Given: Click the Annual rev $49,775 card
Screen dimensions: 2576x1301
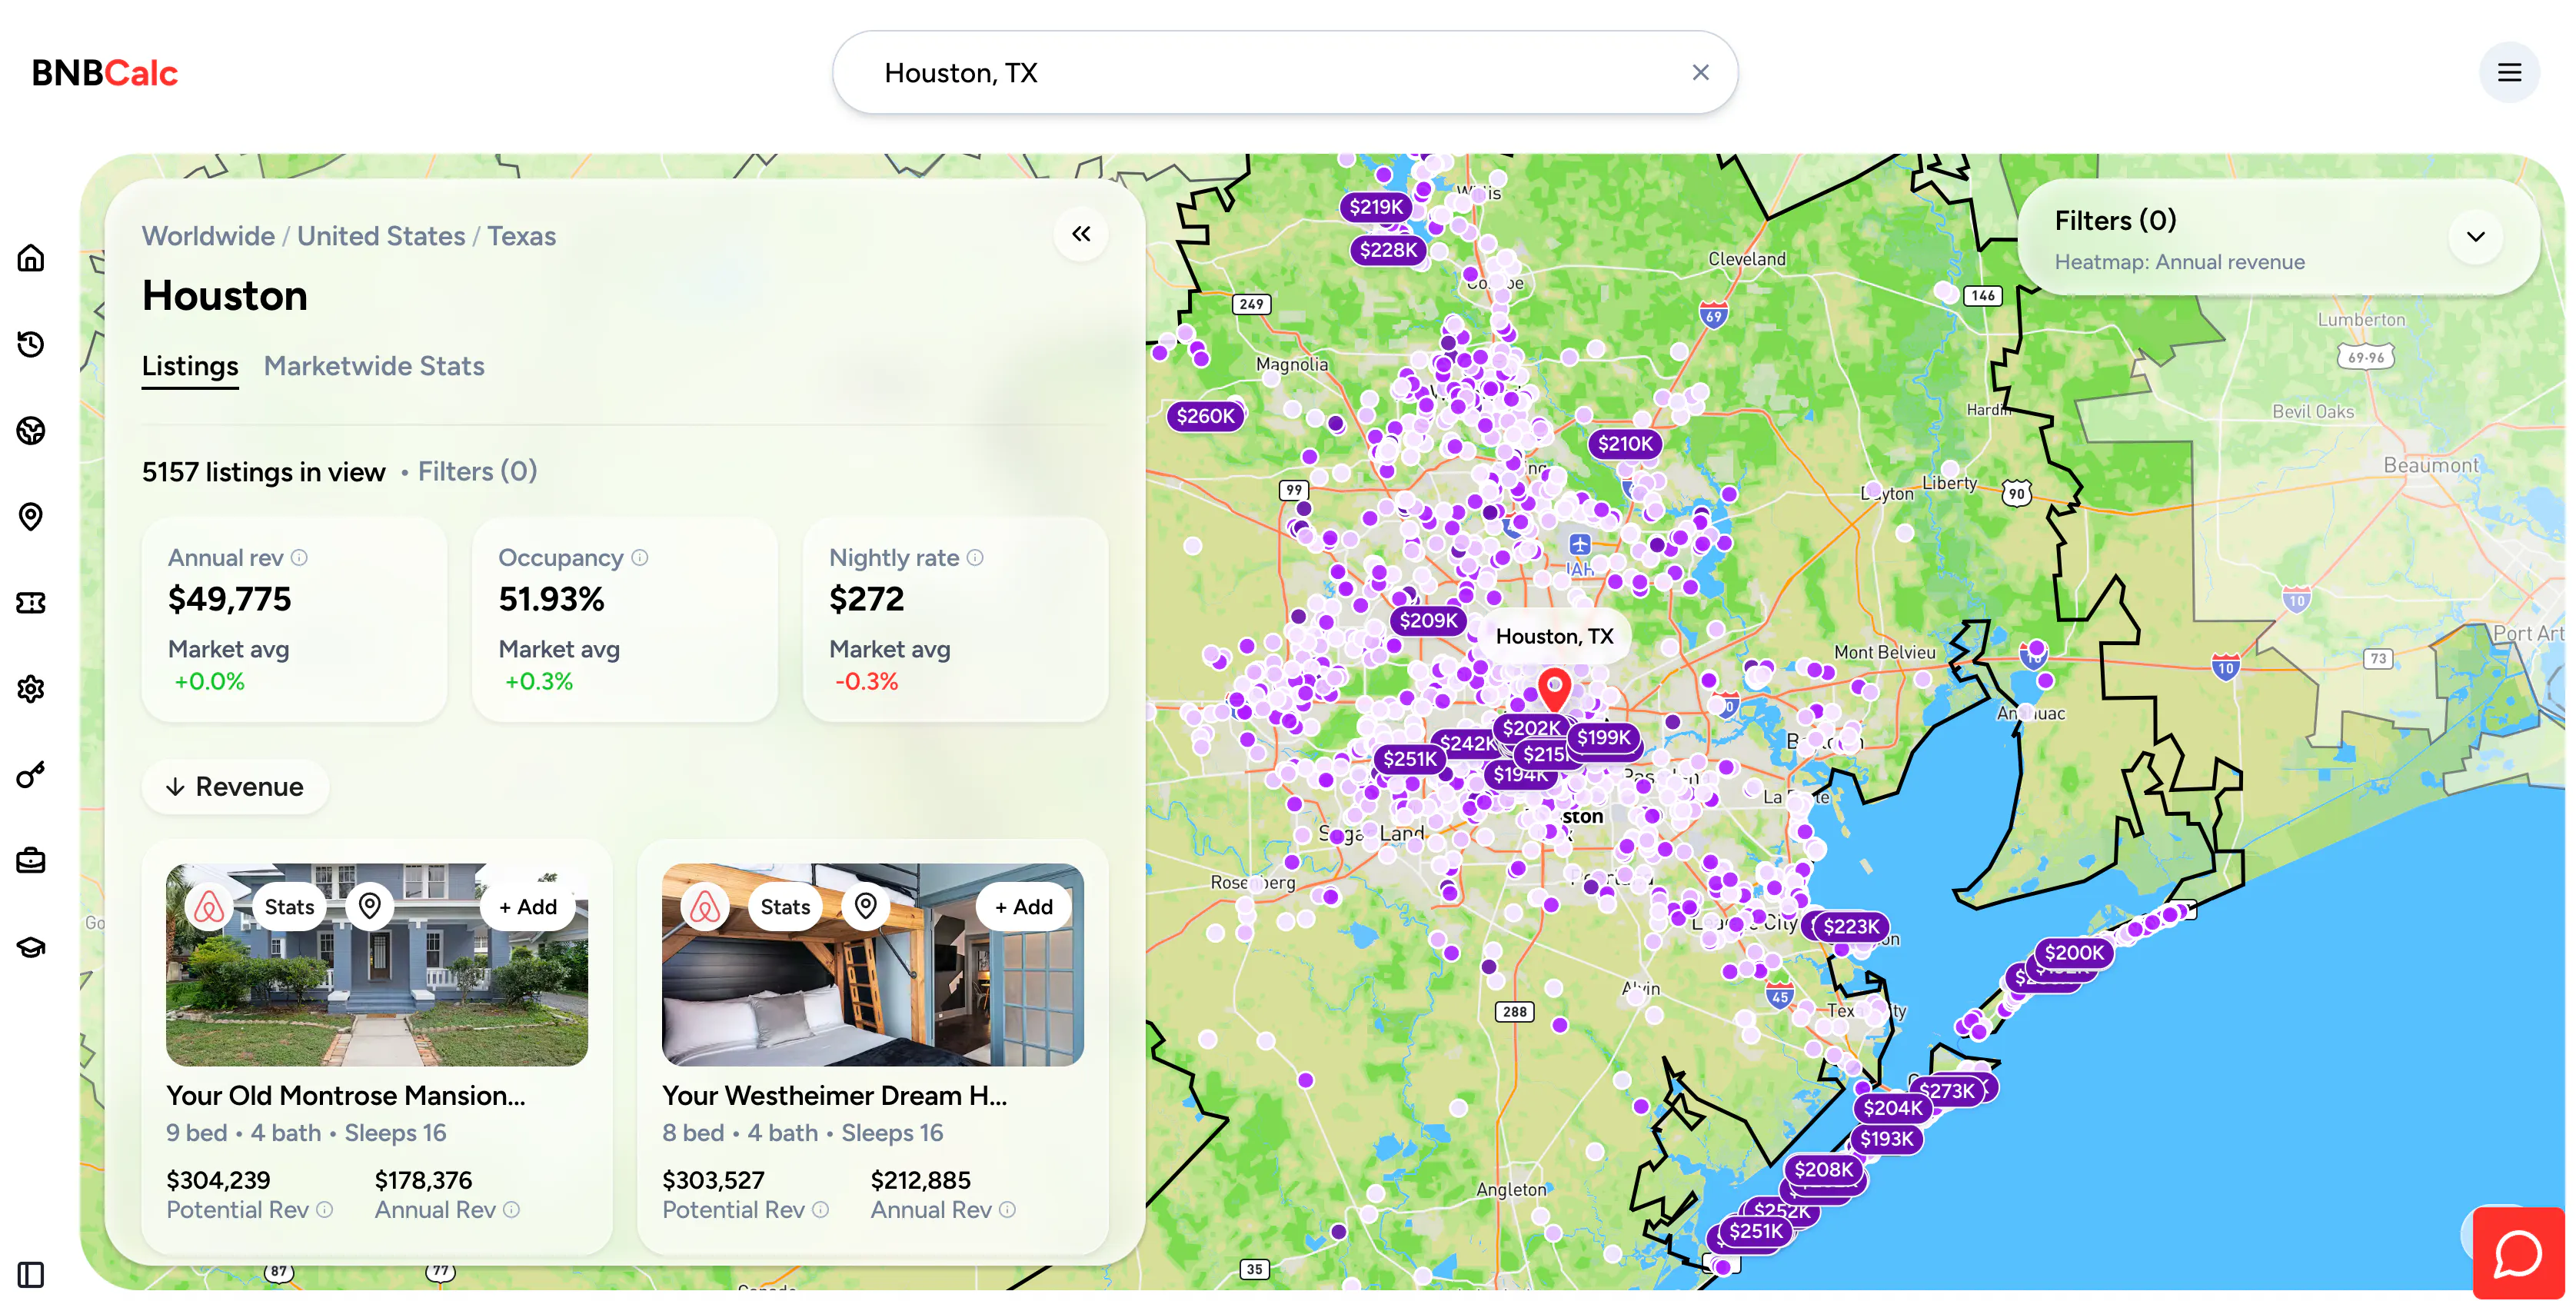Looking at the screenshot, I should (x=294, y=619).
